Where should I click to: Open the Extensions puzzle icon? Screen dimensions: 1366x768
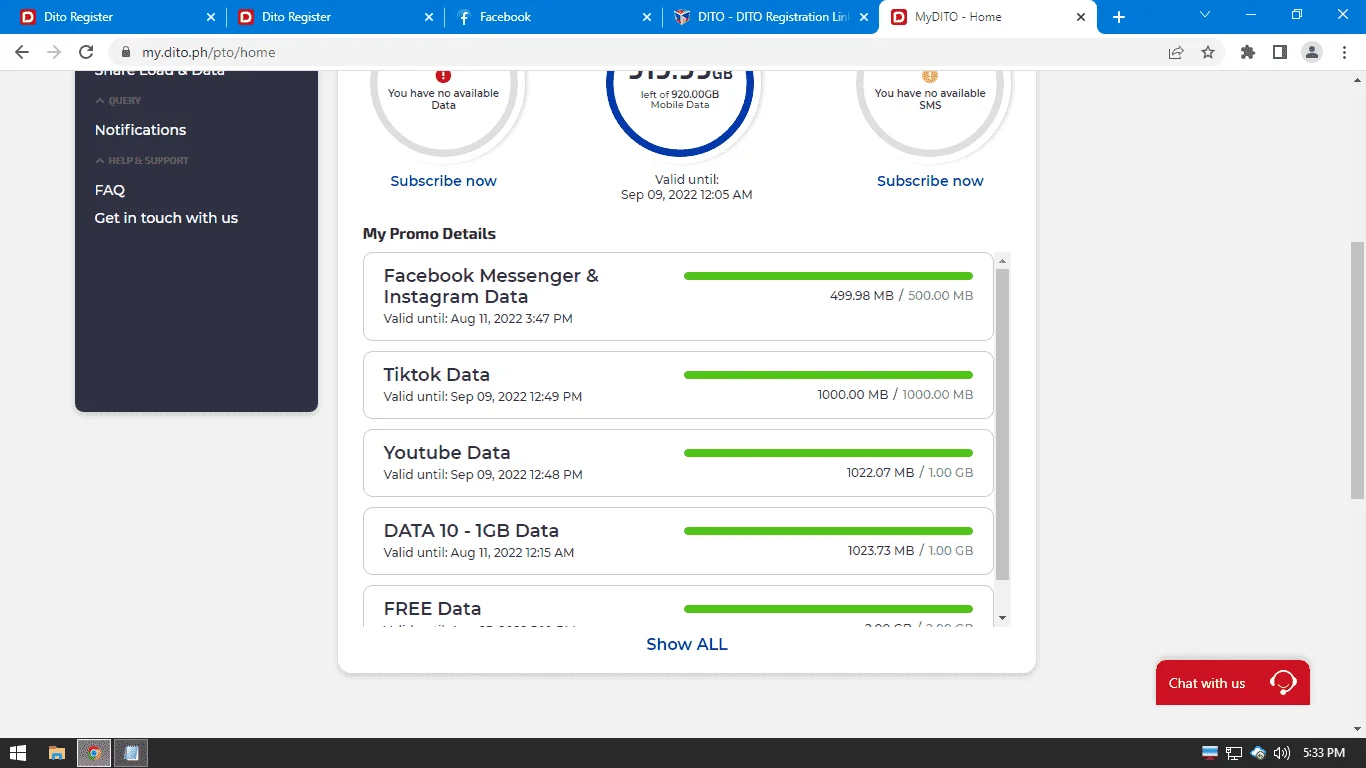click(1248, 52)
